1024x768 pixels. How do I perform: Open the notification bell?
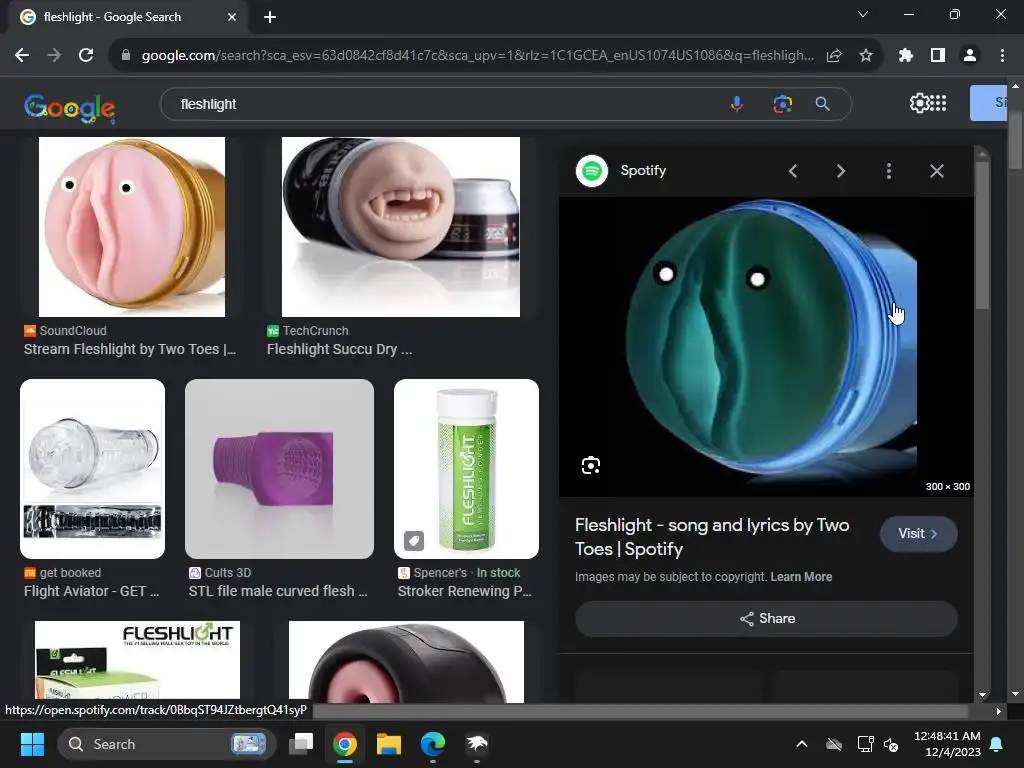997,744
